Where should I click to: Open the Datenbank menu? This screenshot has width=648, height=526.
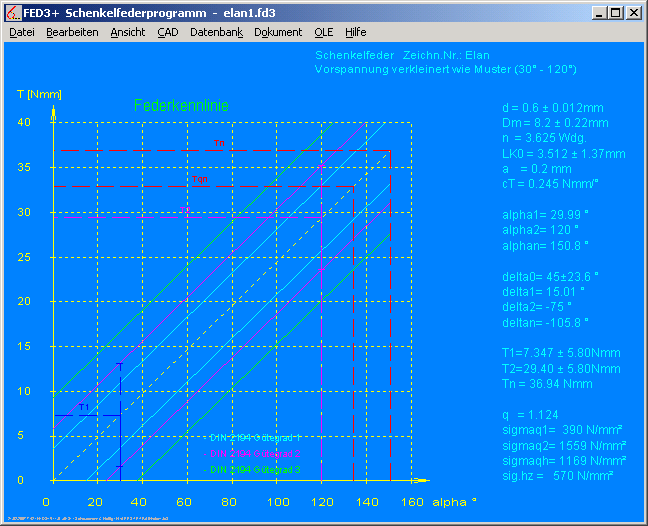(216, 32)
